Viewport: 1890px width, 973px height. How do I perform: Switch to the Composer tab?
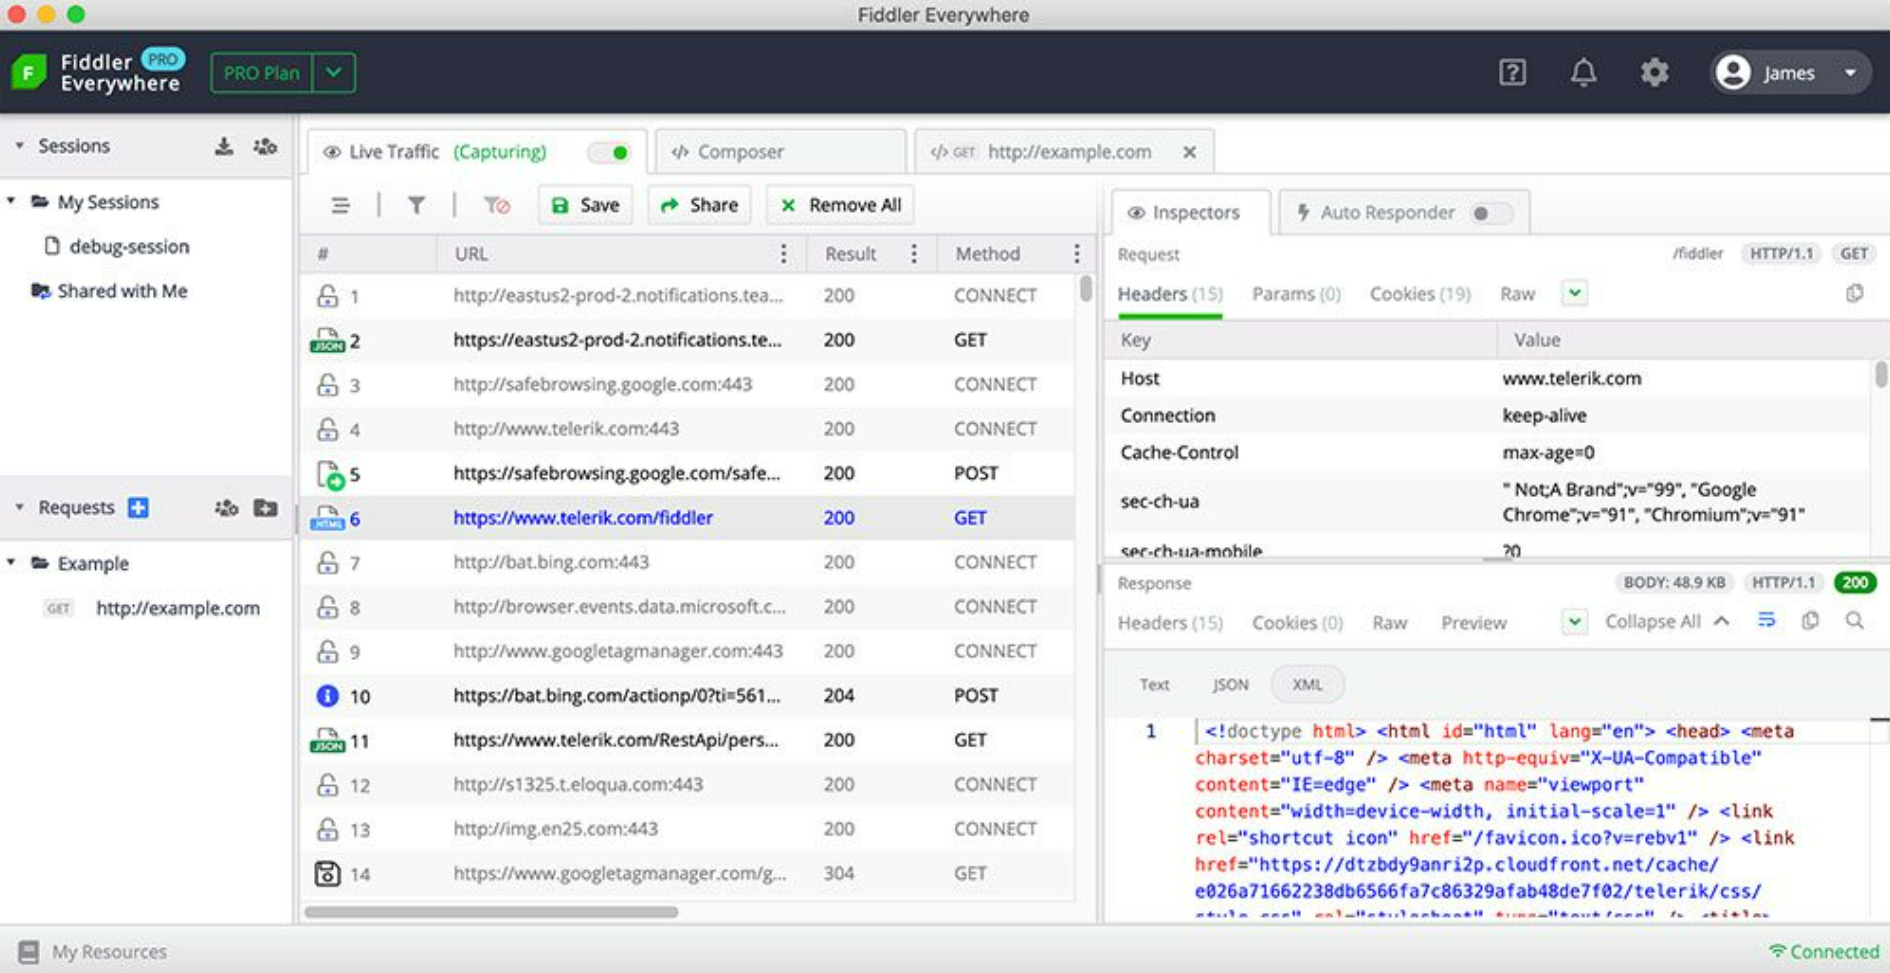pyautogui.click(x=780, y=152)
